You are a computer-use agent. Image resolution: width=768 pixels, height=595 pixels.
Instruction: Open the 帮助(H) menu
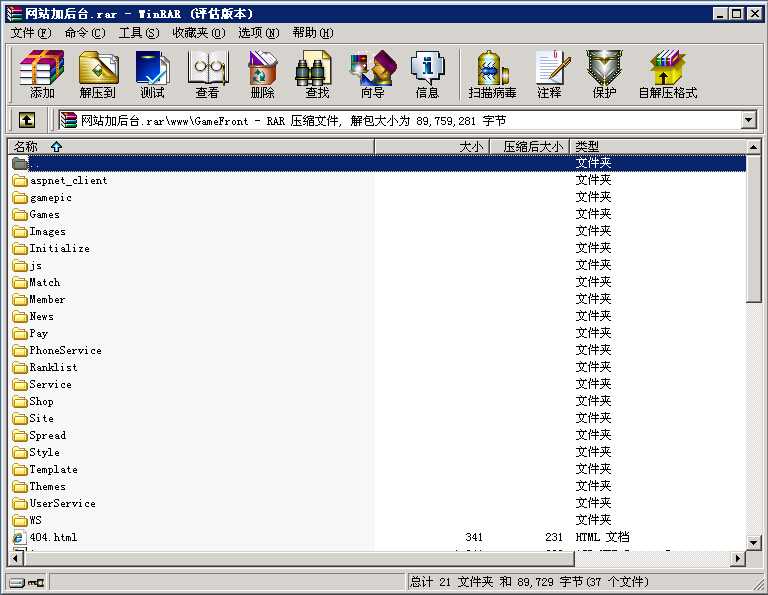click(x=312, y=33)
